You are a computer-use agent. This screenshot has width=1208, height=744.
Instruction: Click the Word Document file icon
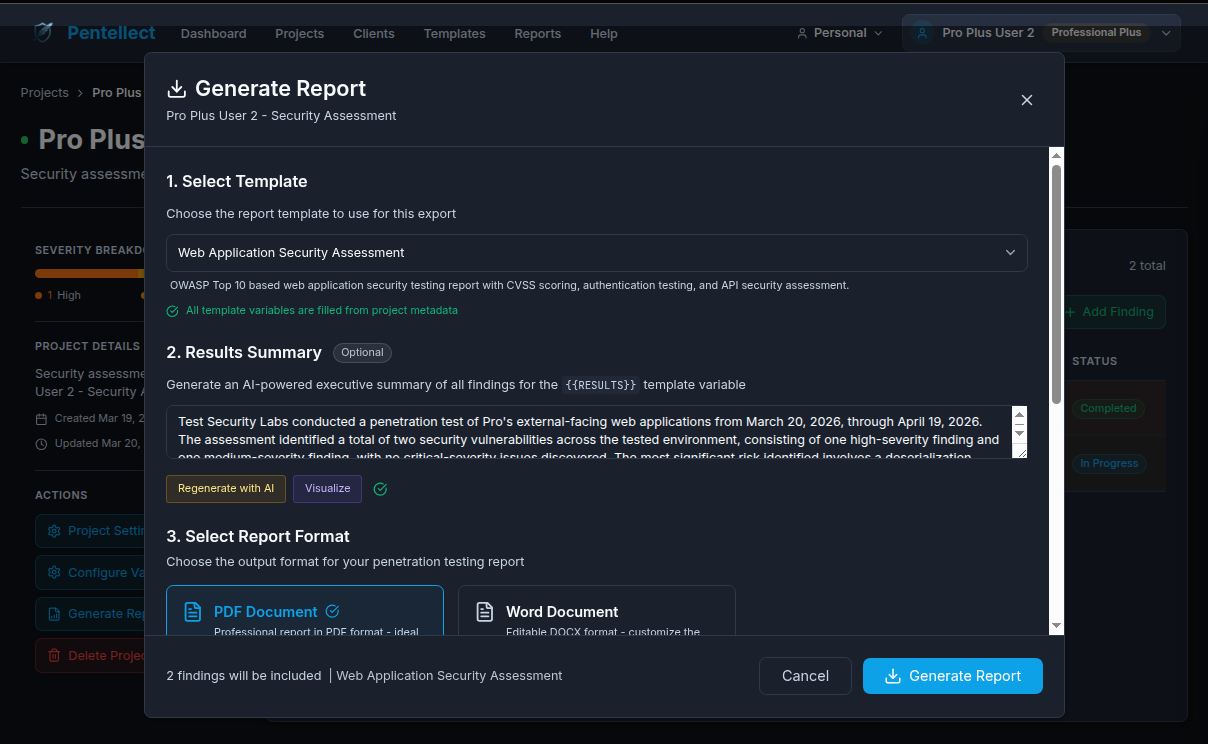click(x=485, y=612)
